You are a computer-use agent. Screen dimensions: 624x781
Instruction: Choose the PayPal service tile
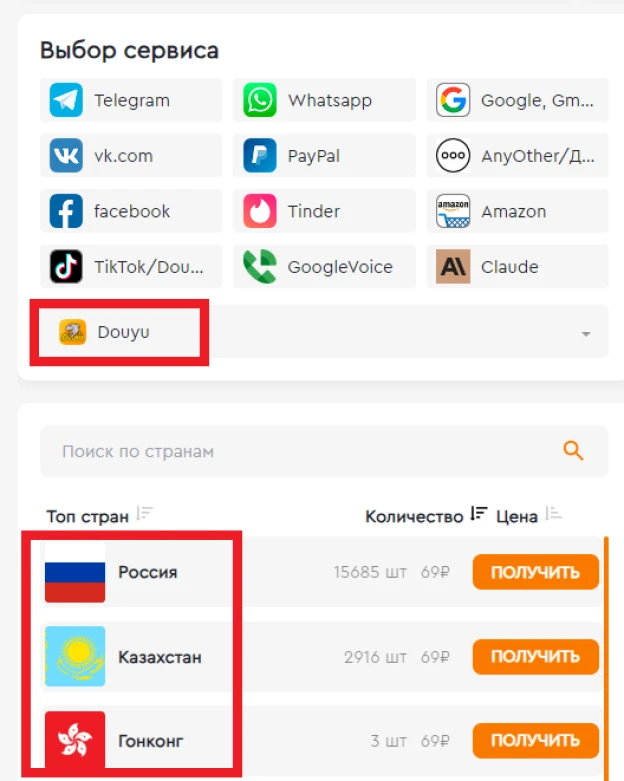click(x=324, y=155)
